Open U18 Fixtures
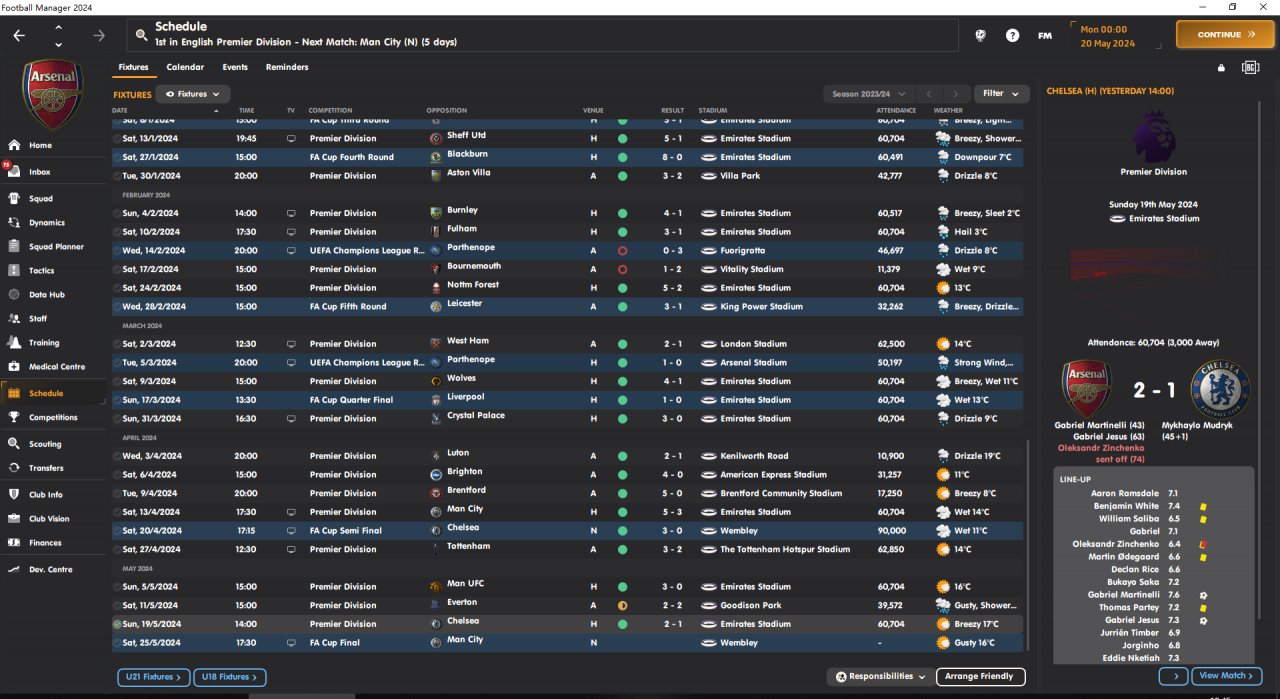This screenshot has width=1280, height=699. (x=230, y=678)
